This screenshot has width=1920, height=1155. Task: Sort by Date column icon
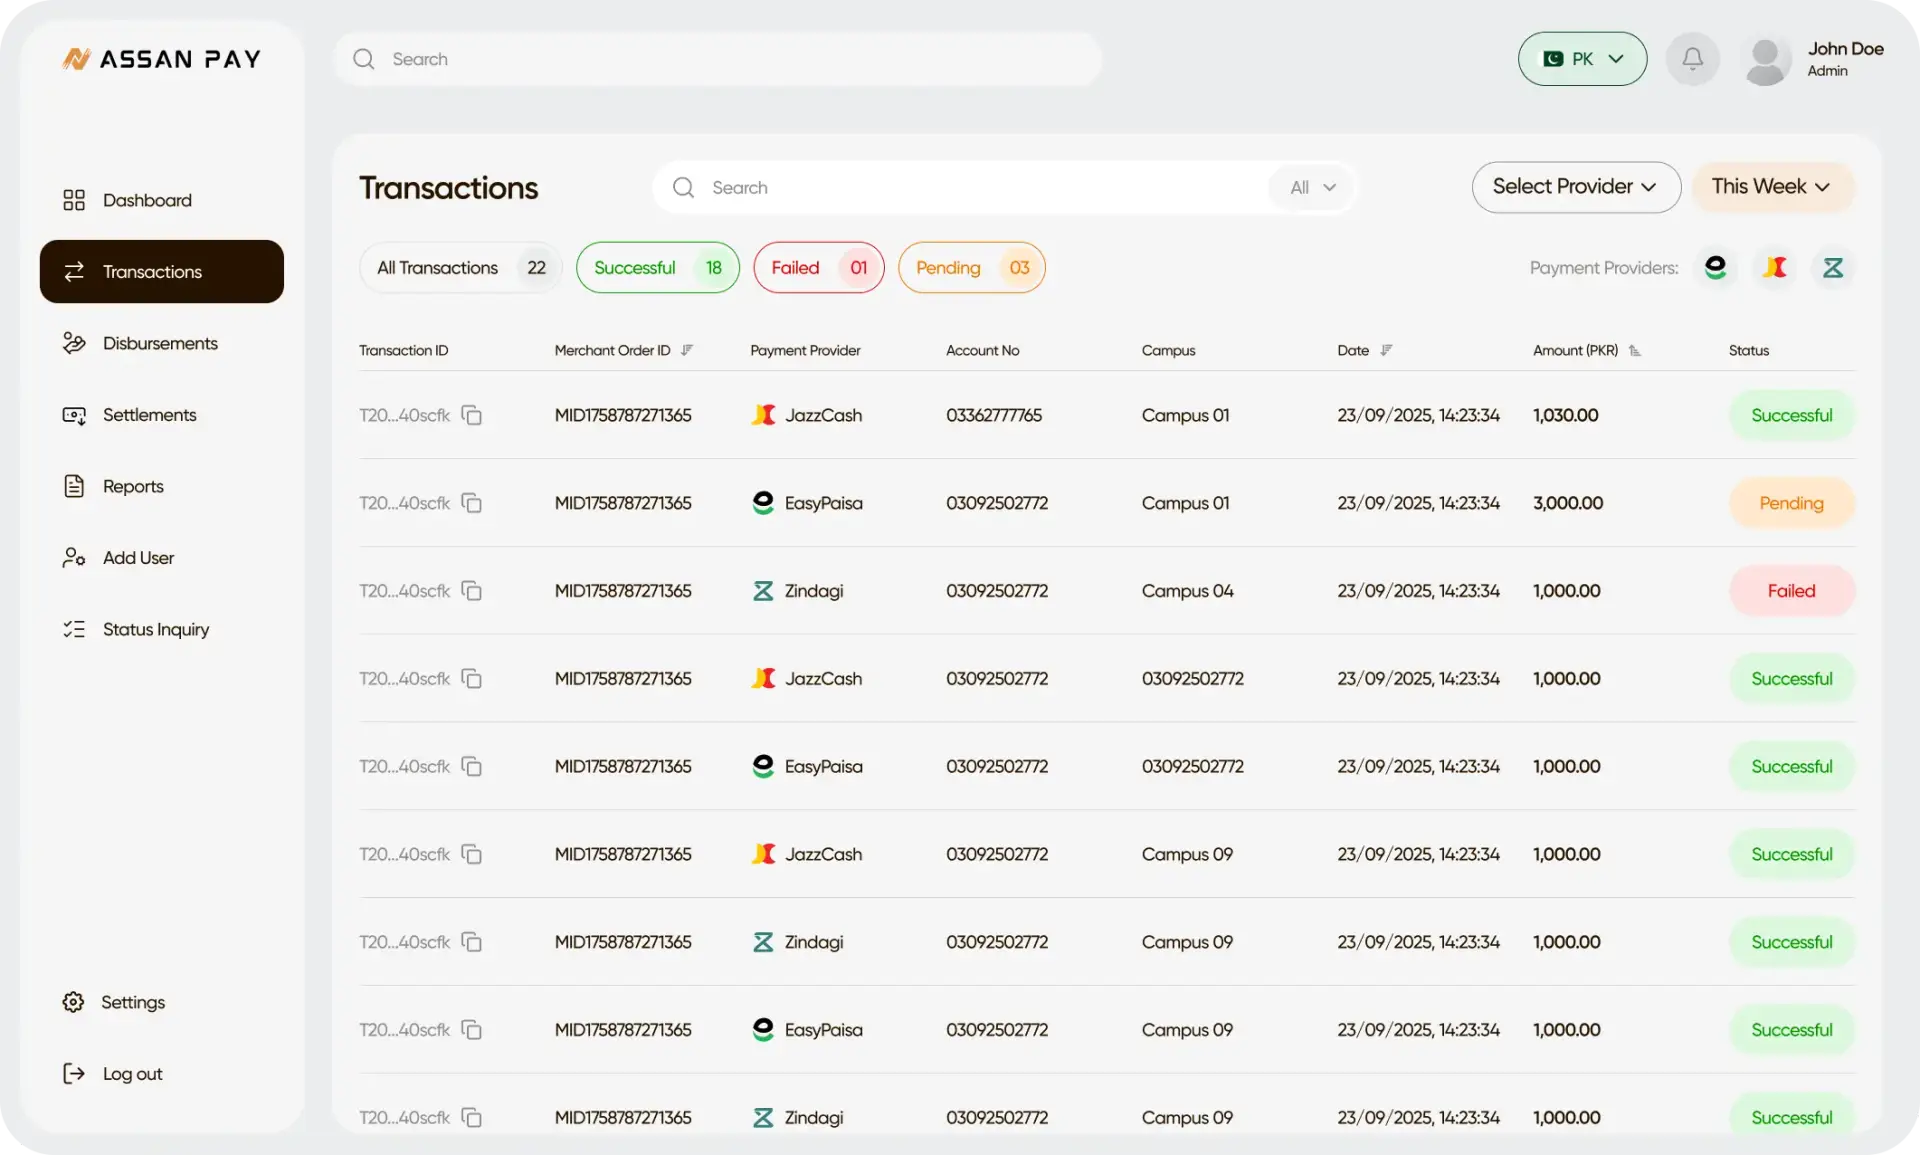1386,350
